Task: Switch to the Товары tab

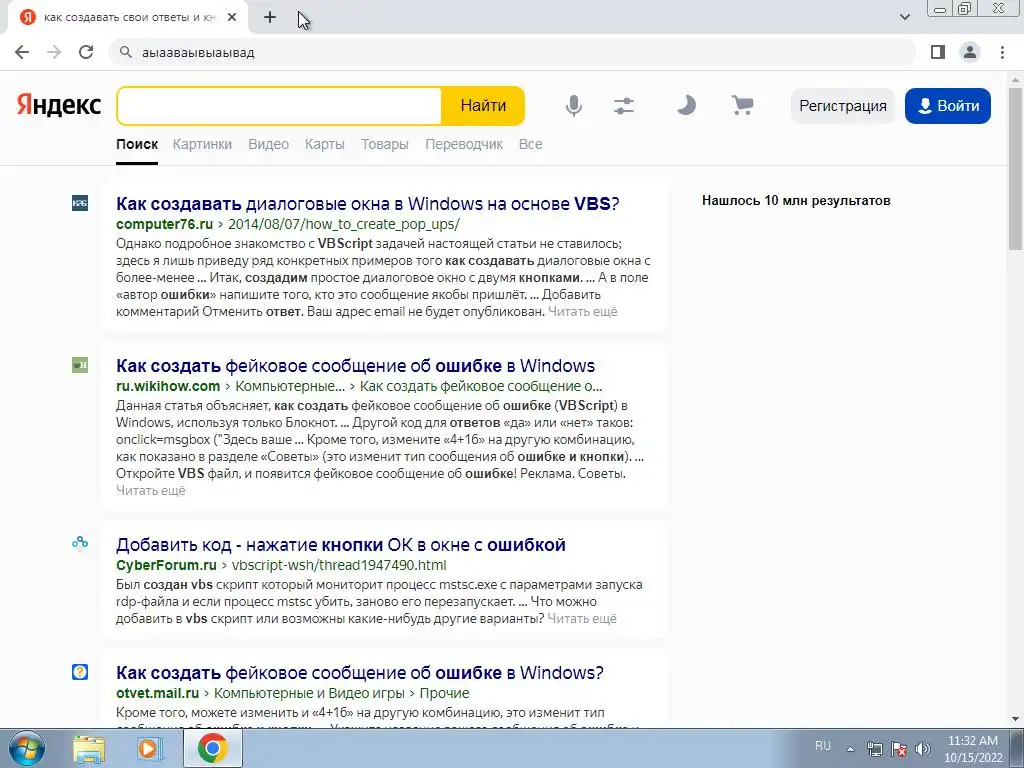Action: (385, 144)
